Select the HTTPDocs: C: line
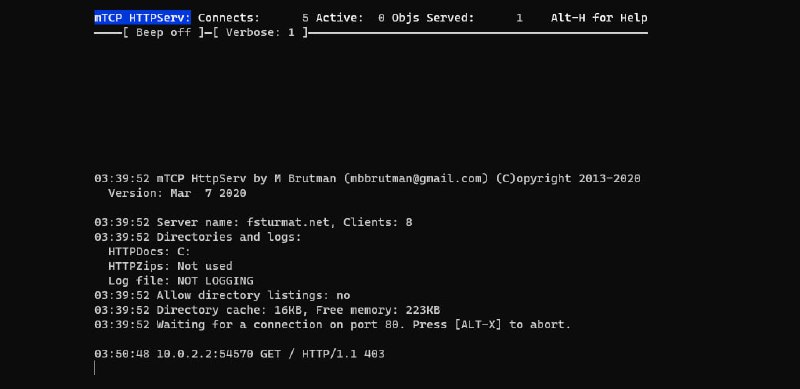The width and height of the screenshot is (800, 389). [149, 252]
